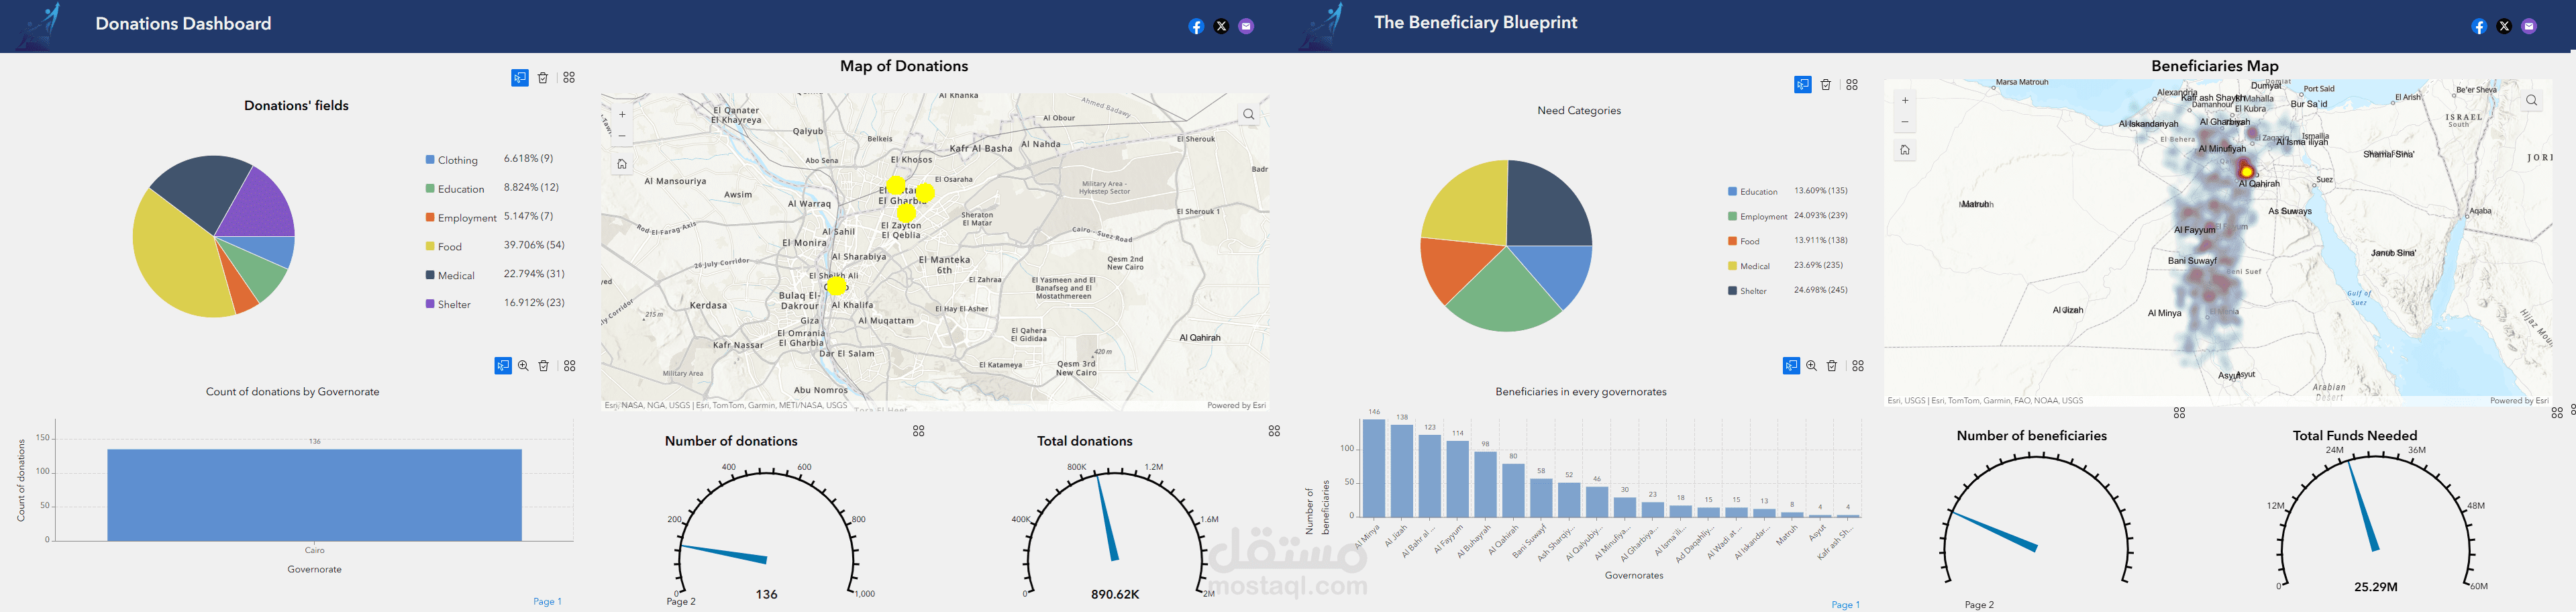The width and height of the screenshot is (2576, 612).
Task: Toggle Shelter legend entry in Need Categories
Action: pos(1748,291)
